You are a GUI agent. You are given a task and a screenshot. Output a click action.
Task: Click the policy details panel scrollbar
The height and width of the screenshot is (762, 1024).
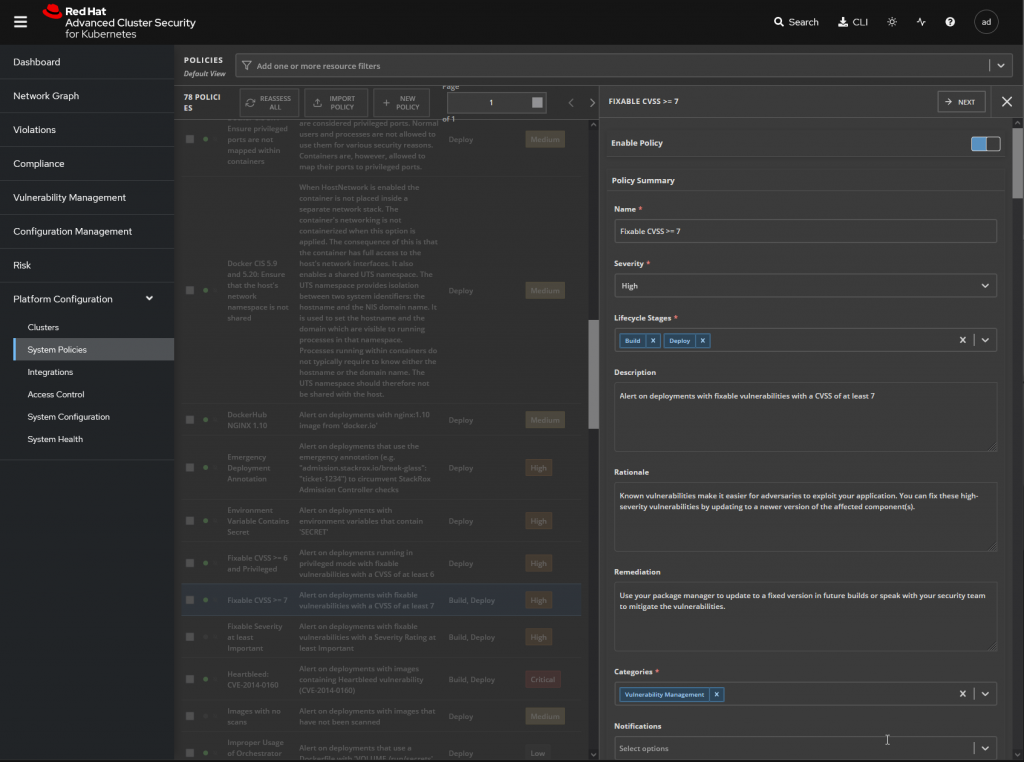click(1017, 163)
